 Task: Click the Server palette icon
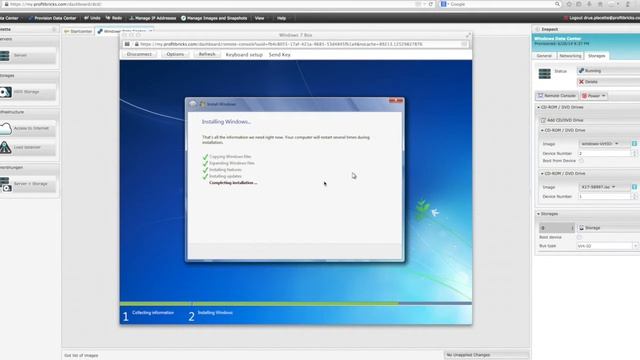click(x=5, y=56)
